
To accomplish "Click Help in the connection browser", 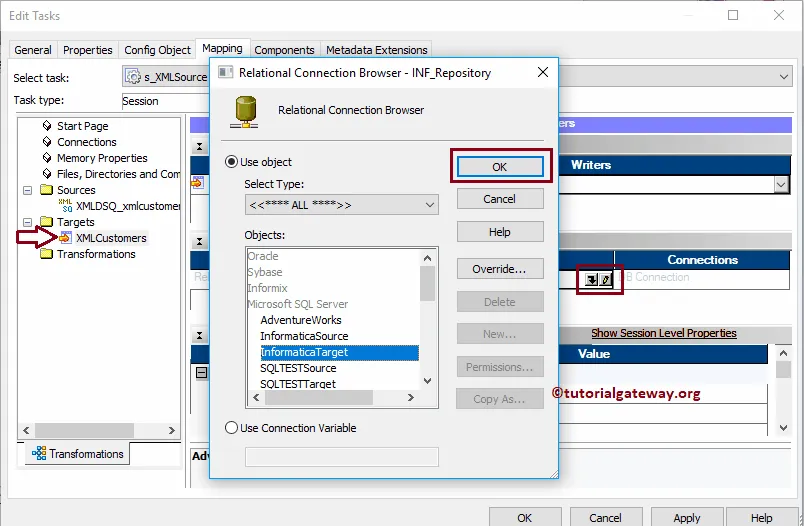I will click(x=500, y=232).
